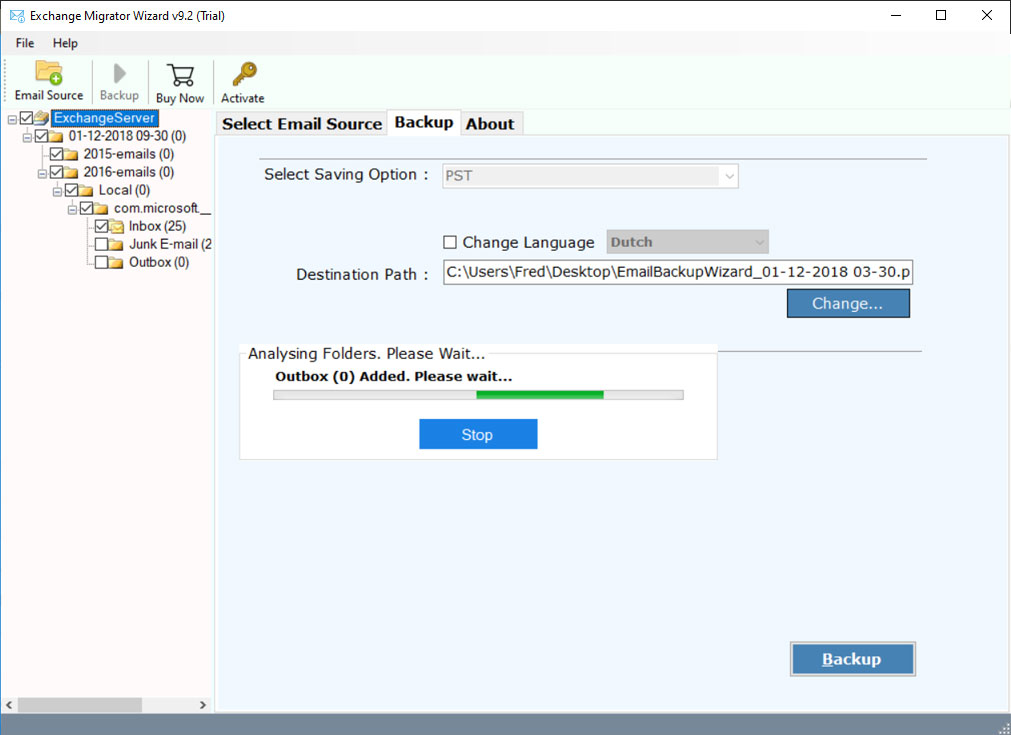The image size is (1011, 735).
Task: Select the Outbox (0) tree label
Action: (x=159, y=262)
